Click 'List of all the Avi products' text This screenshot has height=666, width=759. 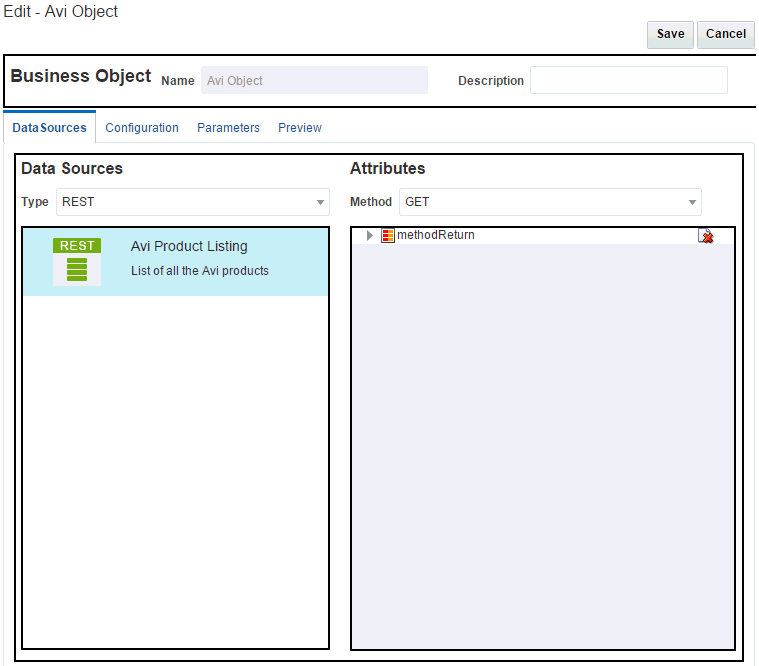pyautogui.click(x=199, y=271)
